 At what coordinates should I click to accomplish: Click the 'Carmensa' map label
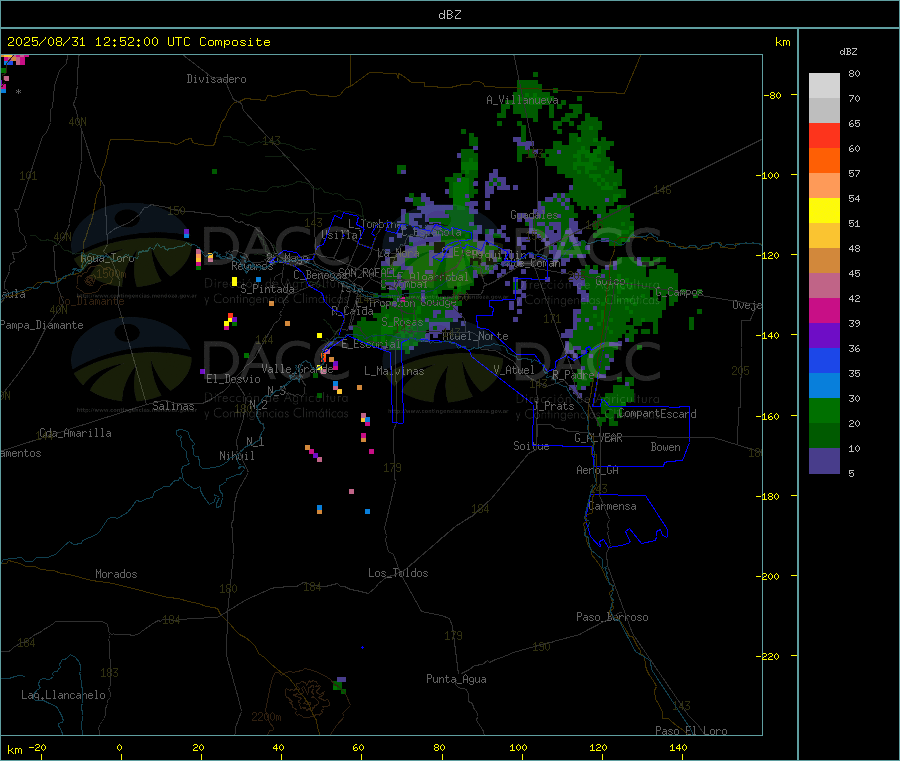pyautogui.click(x=612, y=506)
